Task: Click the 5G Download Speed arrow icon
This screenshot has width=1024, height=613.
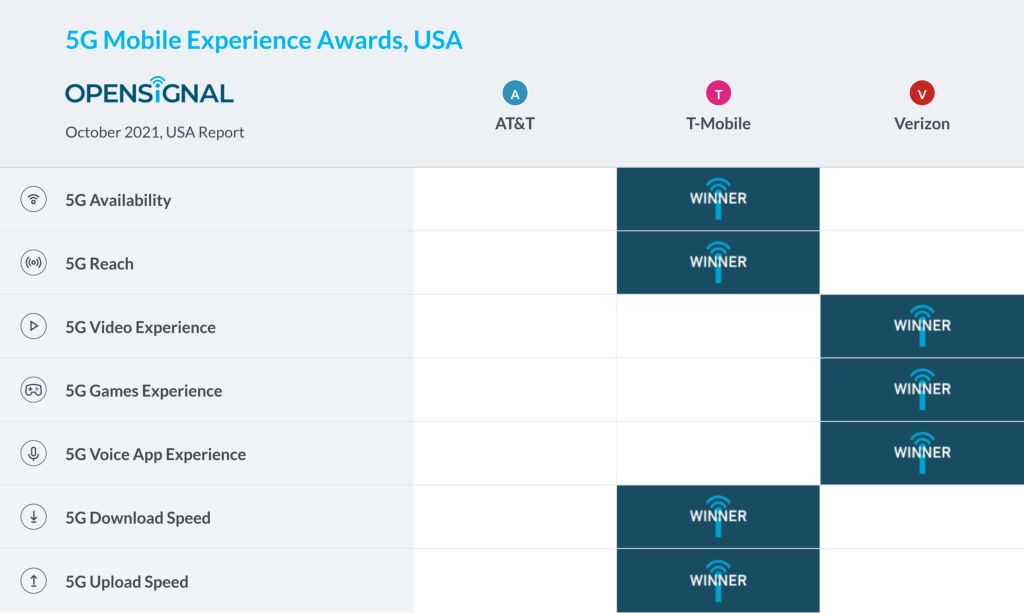Action: coord(34,517)
